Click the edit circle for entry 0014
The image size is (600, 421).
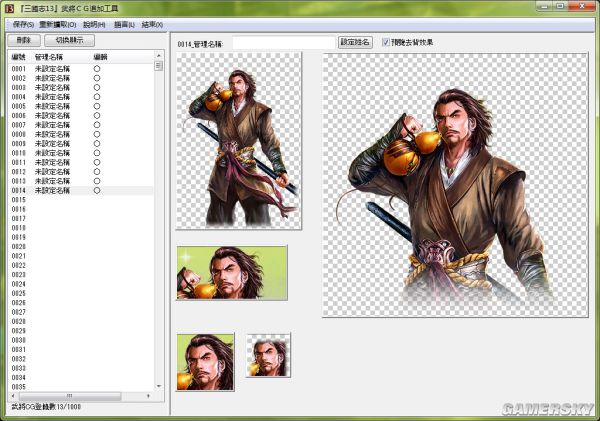(x=97, y=190)
